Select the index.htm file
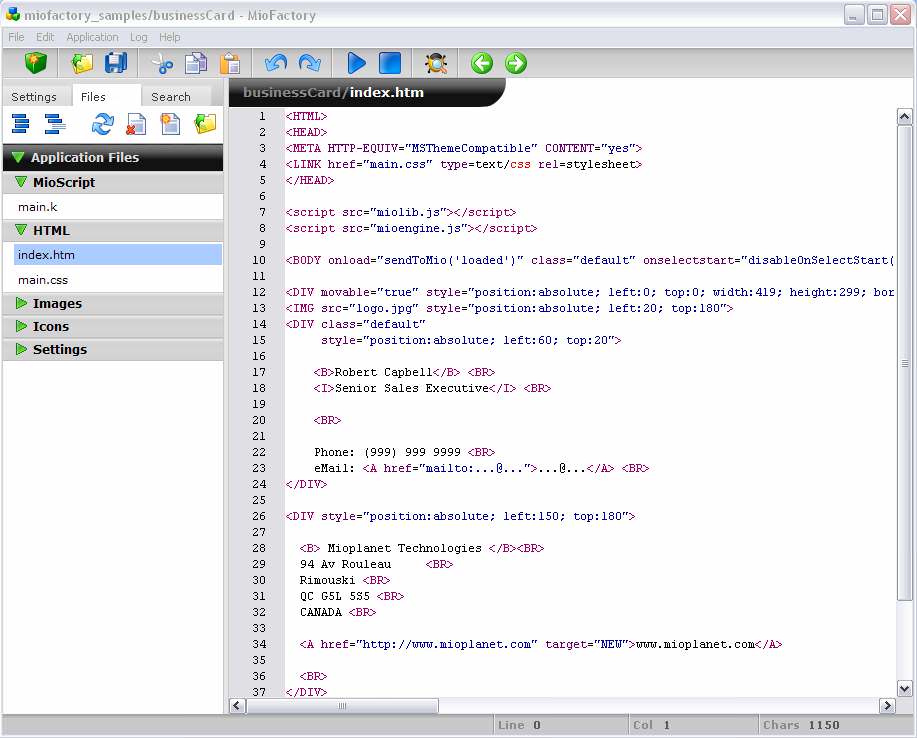The image size is (917, 738). click(118, 255)
